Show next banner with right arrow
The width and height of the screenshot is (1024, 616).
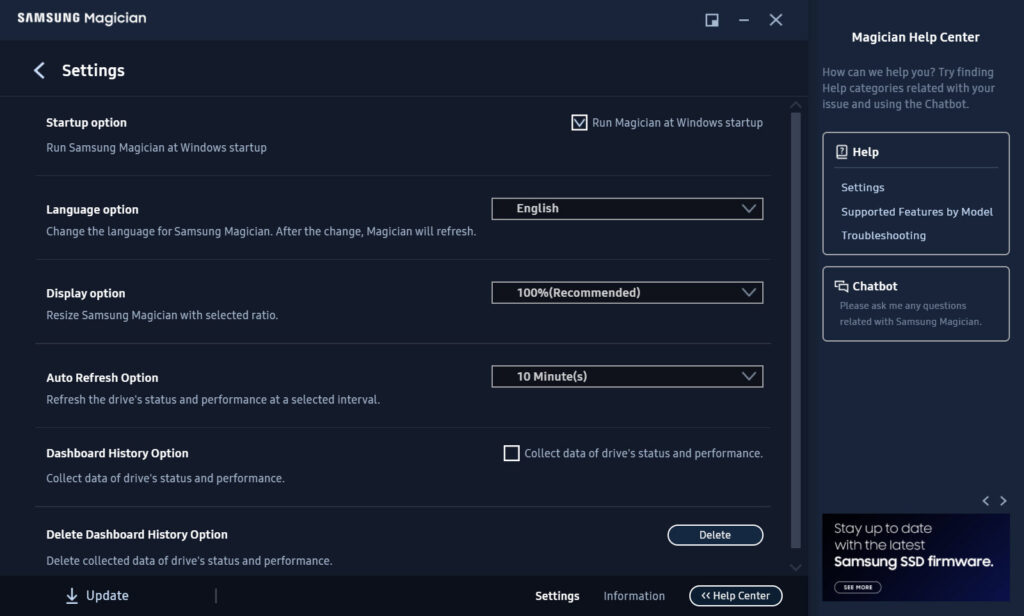[1003, 501]
